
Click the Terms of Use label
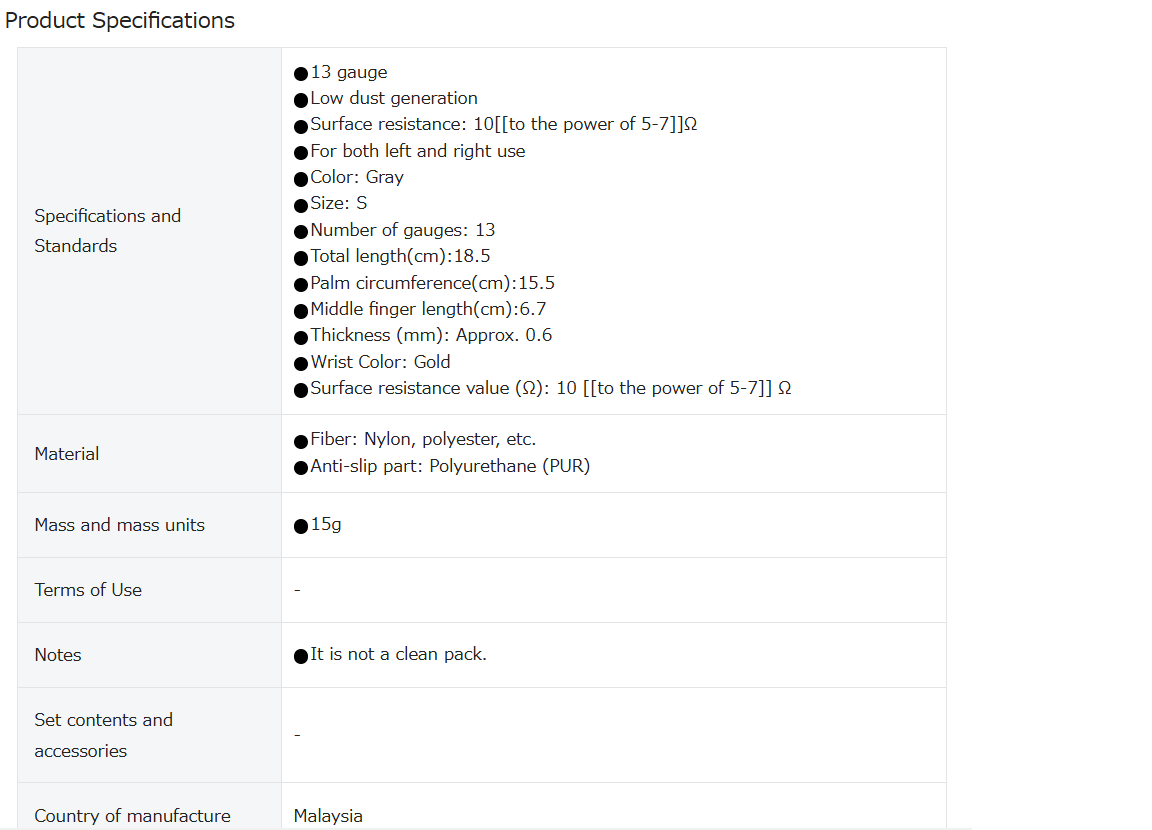click(88, 590)
